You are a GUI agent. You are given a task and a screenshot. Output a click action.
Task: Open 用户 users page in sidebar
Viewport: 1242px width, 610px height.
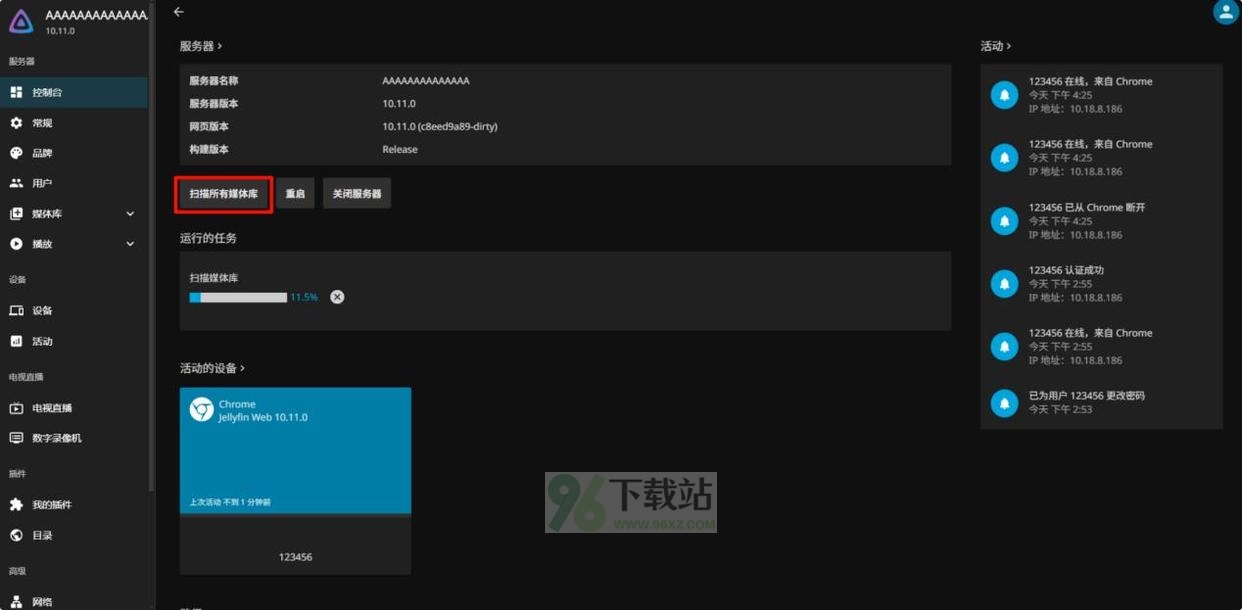click(42, 183)
